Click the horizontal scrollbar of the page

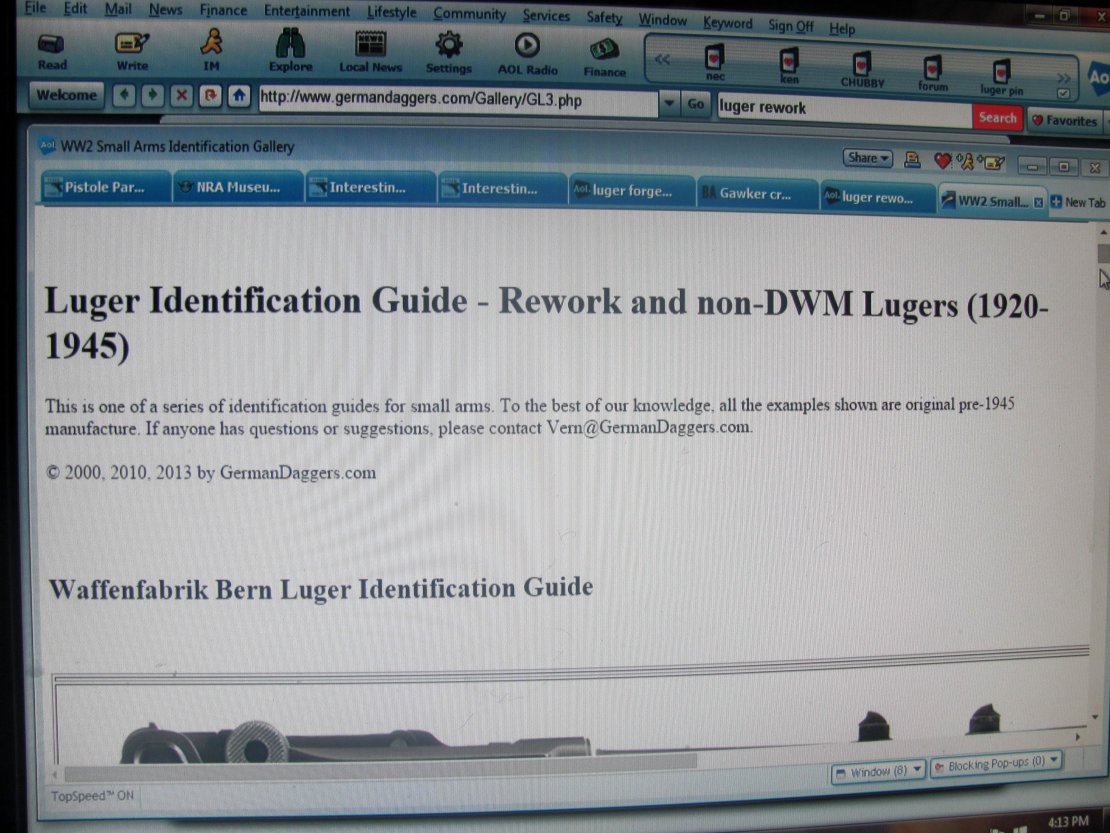pos(381,766)
